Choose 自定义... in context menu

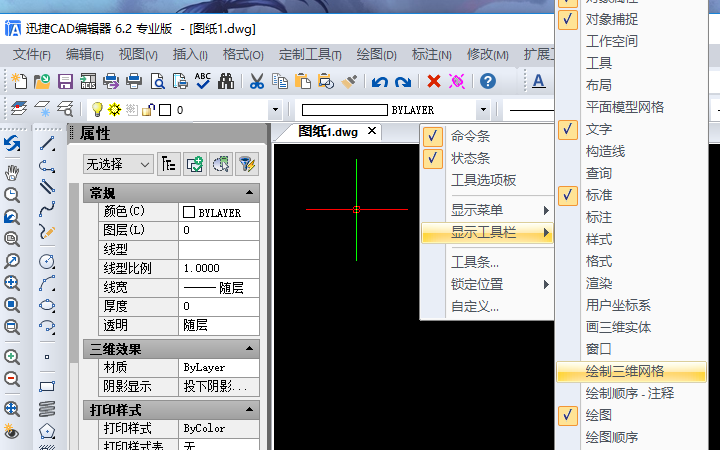[x=475, y=306]
